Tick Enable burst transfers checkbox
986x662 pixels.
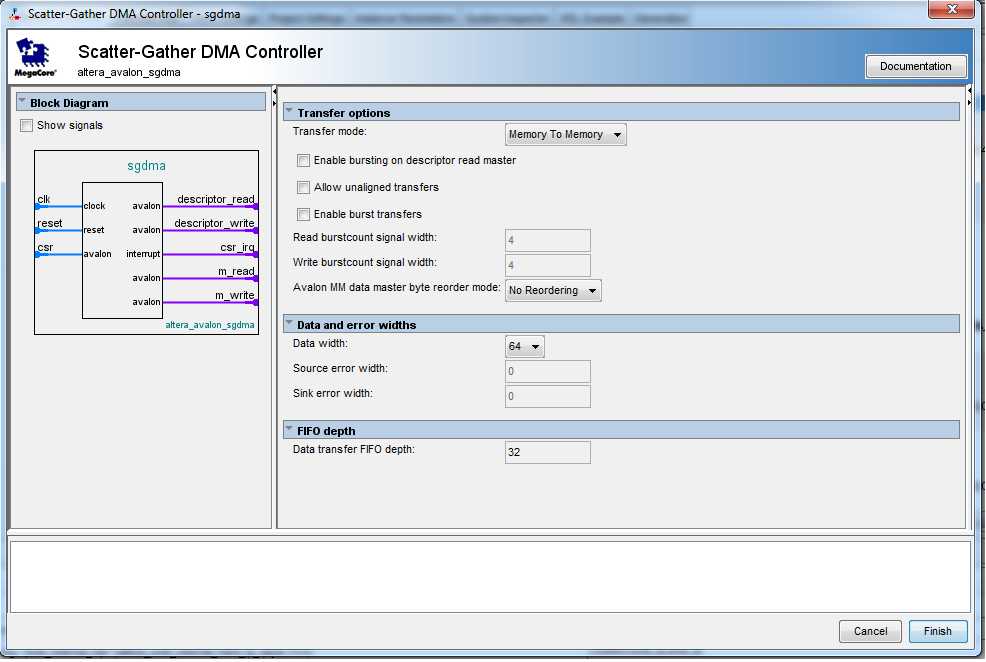click(x=303, y=214)
